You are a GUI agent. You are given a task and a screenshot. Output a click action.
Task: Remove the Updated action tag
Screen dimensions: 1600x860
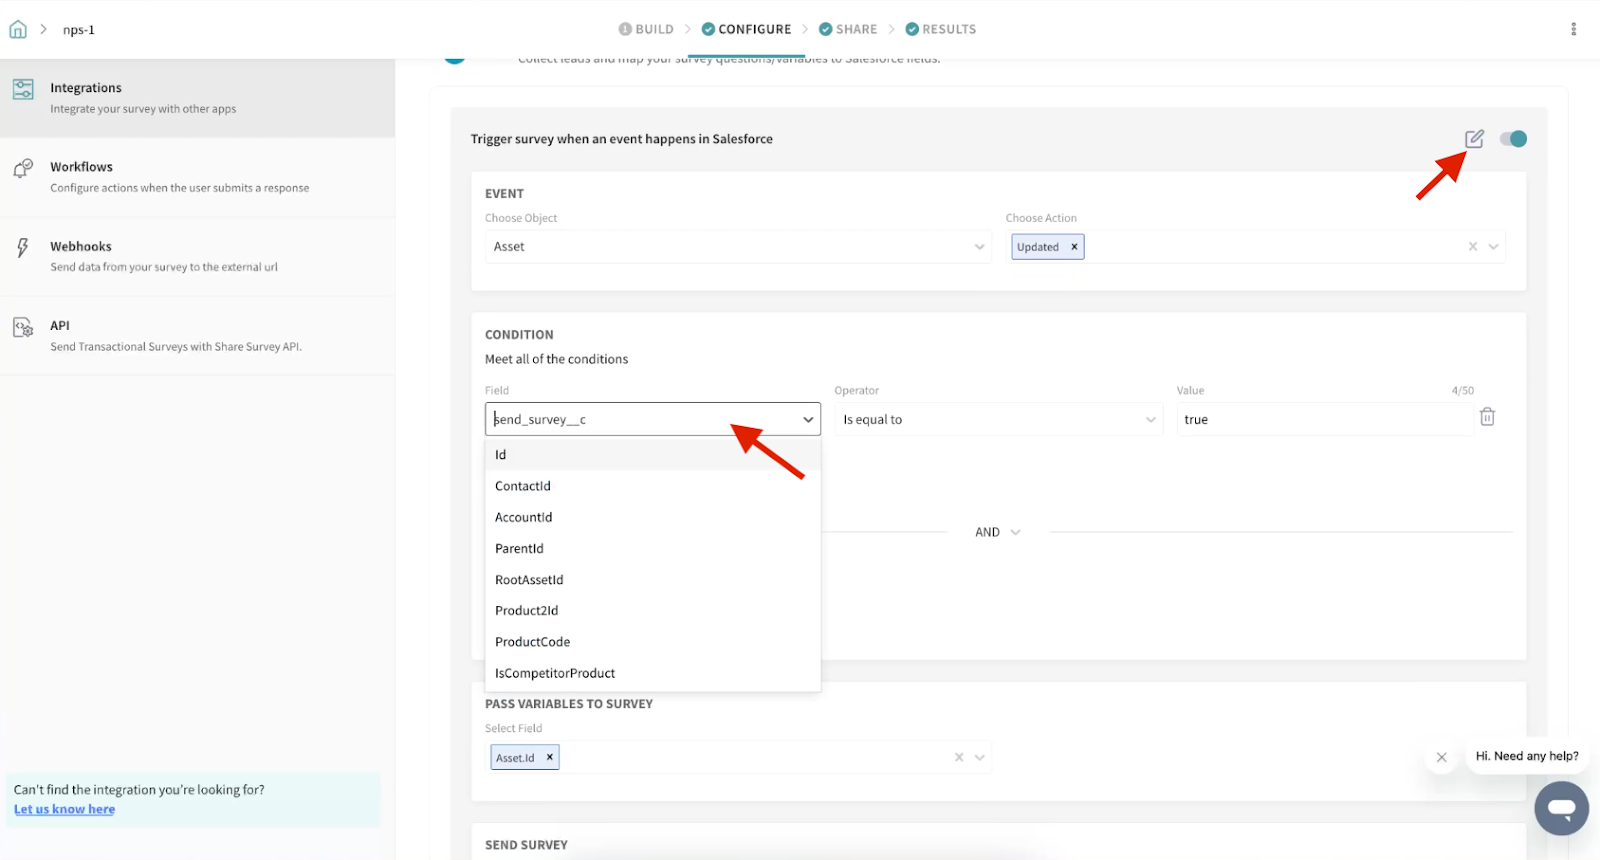(x=1074, y=247)
